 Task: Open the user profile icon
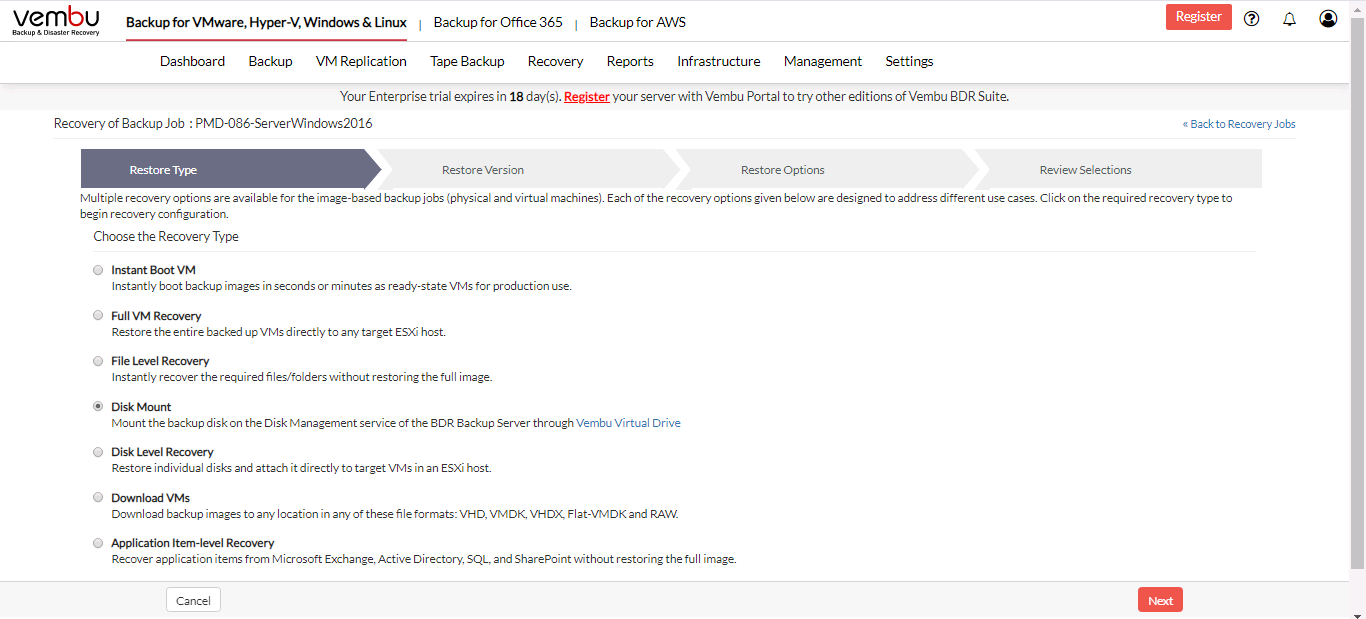[x=1328, y=18]
